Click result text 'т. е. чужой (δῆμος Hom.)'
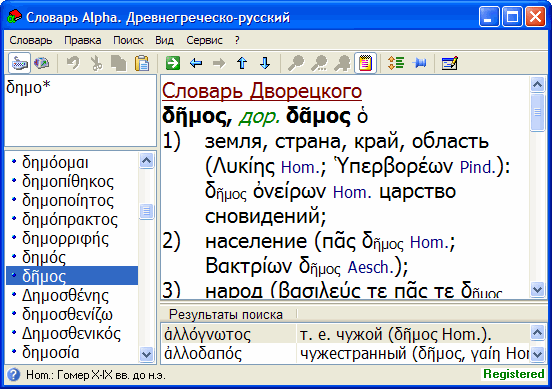 395,334
